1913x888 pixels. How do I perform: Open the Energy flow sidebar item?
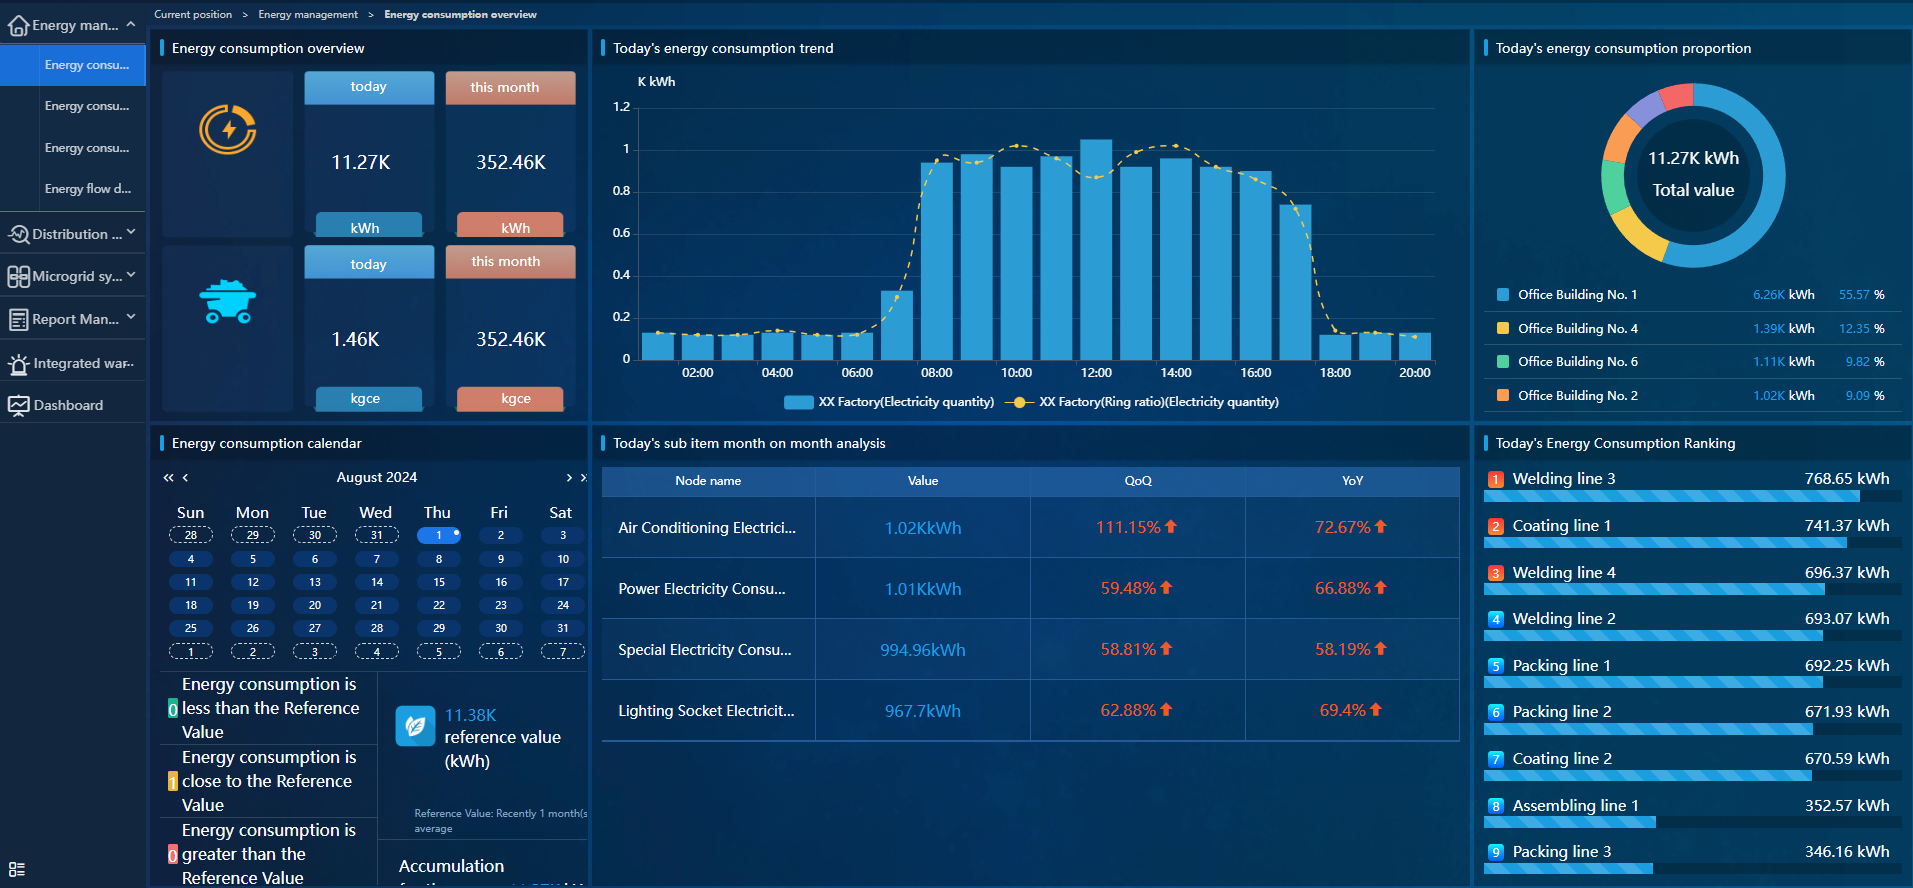87,189
